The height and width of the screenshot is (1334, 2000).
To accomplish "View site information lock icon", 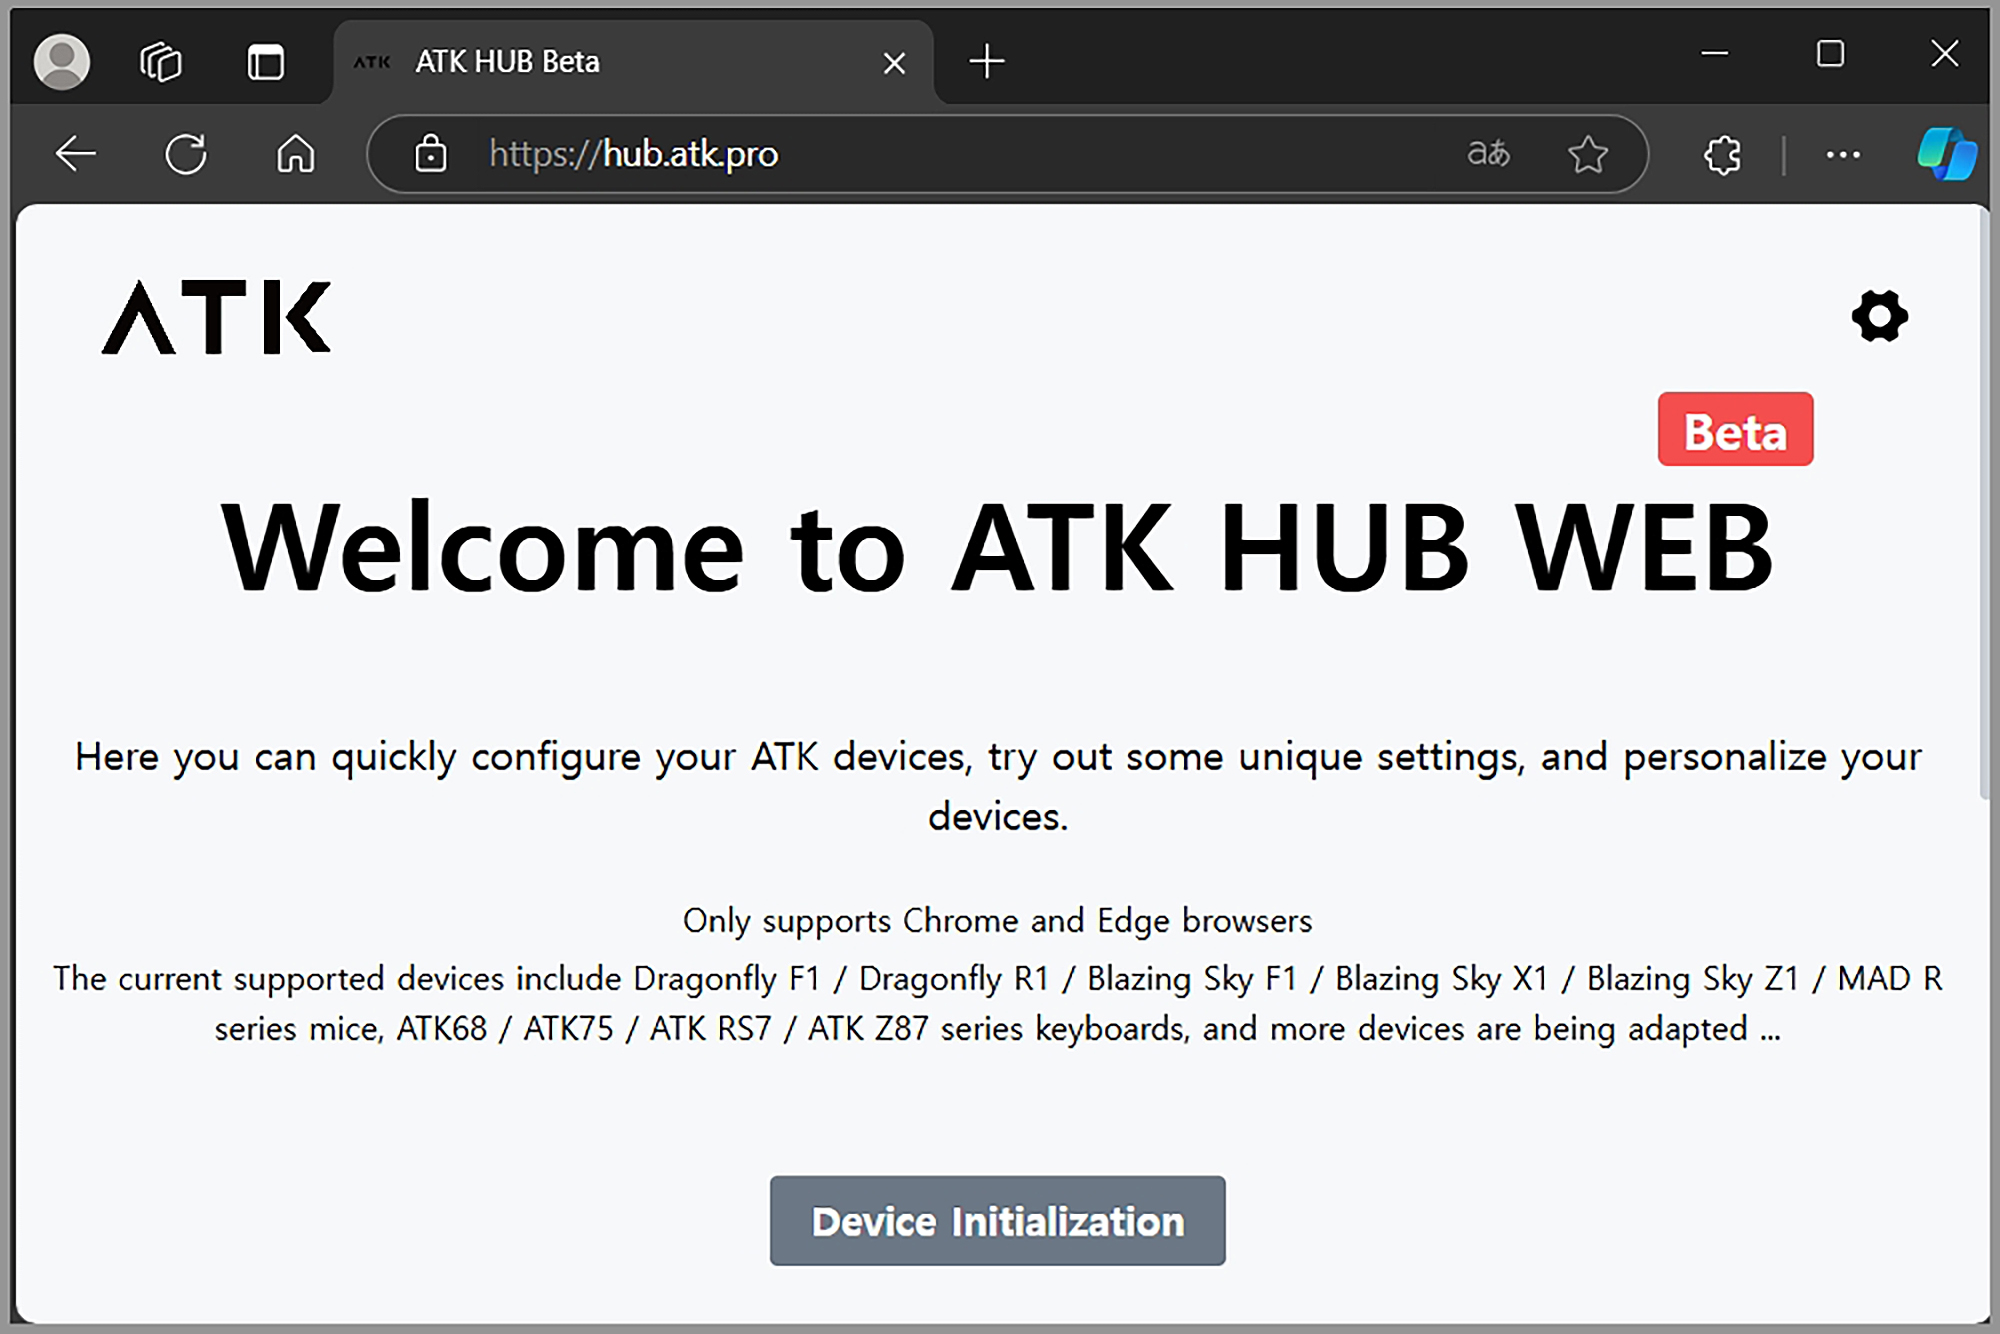I will [x=431, y=154].
